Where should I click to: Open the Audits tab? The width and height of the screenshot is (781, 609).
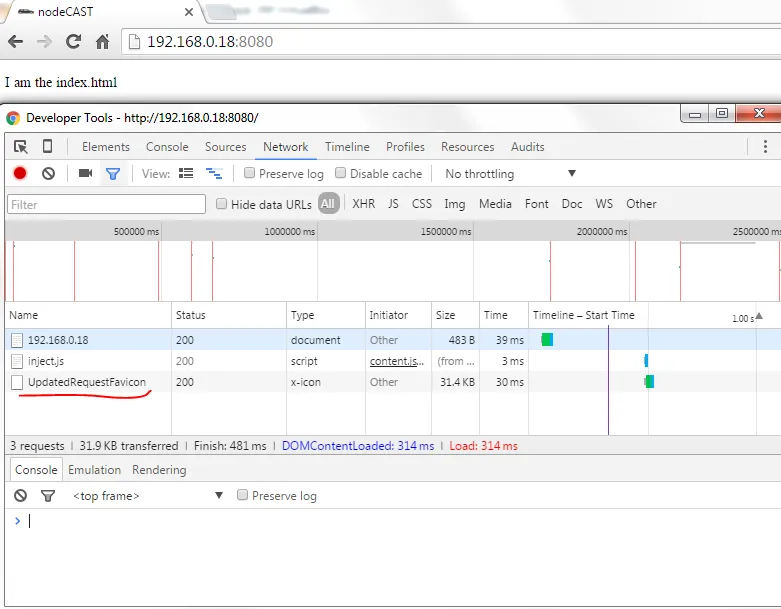(x=527, y=147)
